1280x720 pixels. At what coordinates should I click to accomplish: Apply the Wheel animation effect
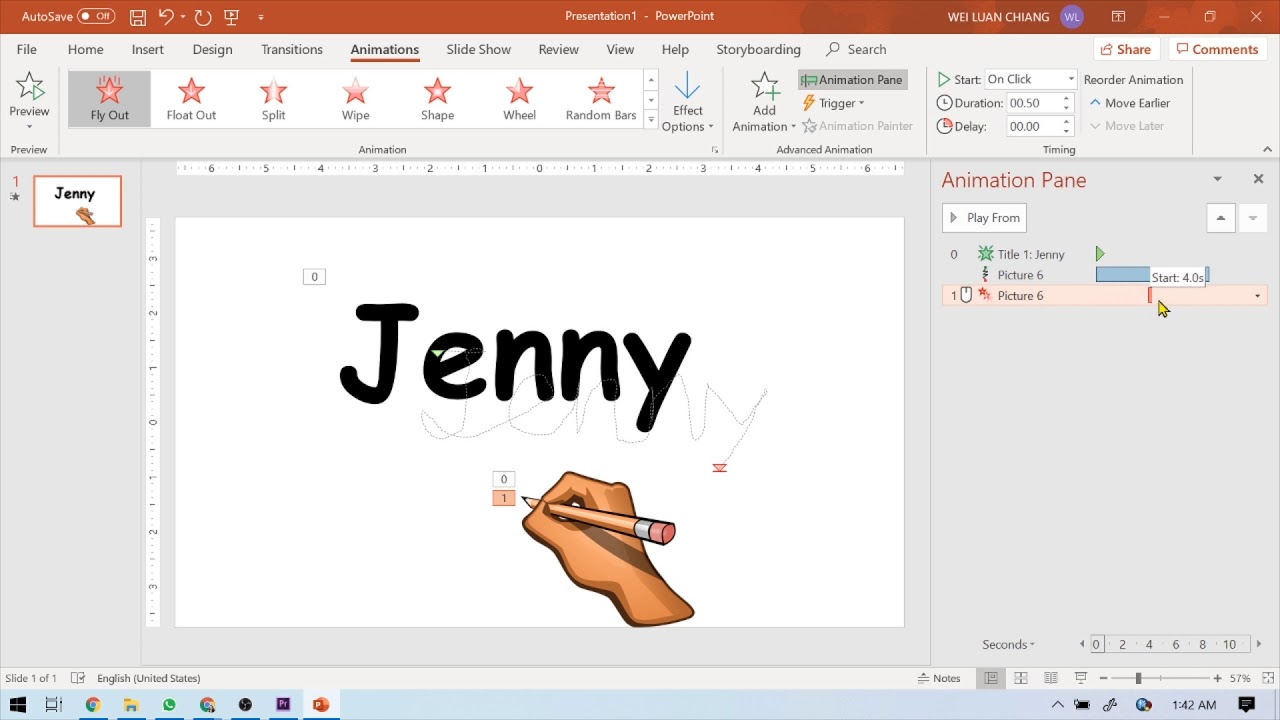point(519,98)
